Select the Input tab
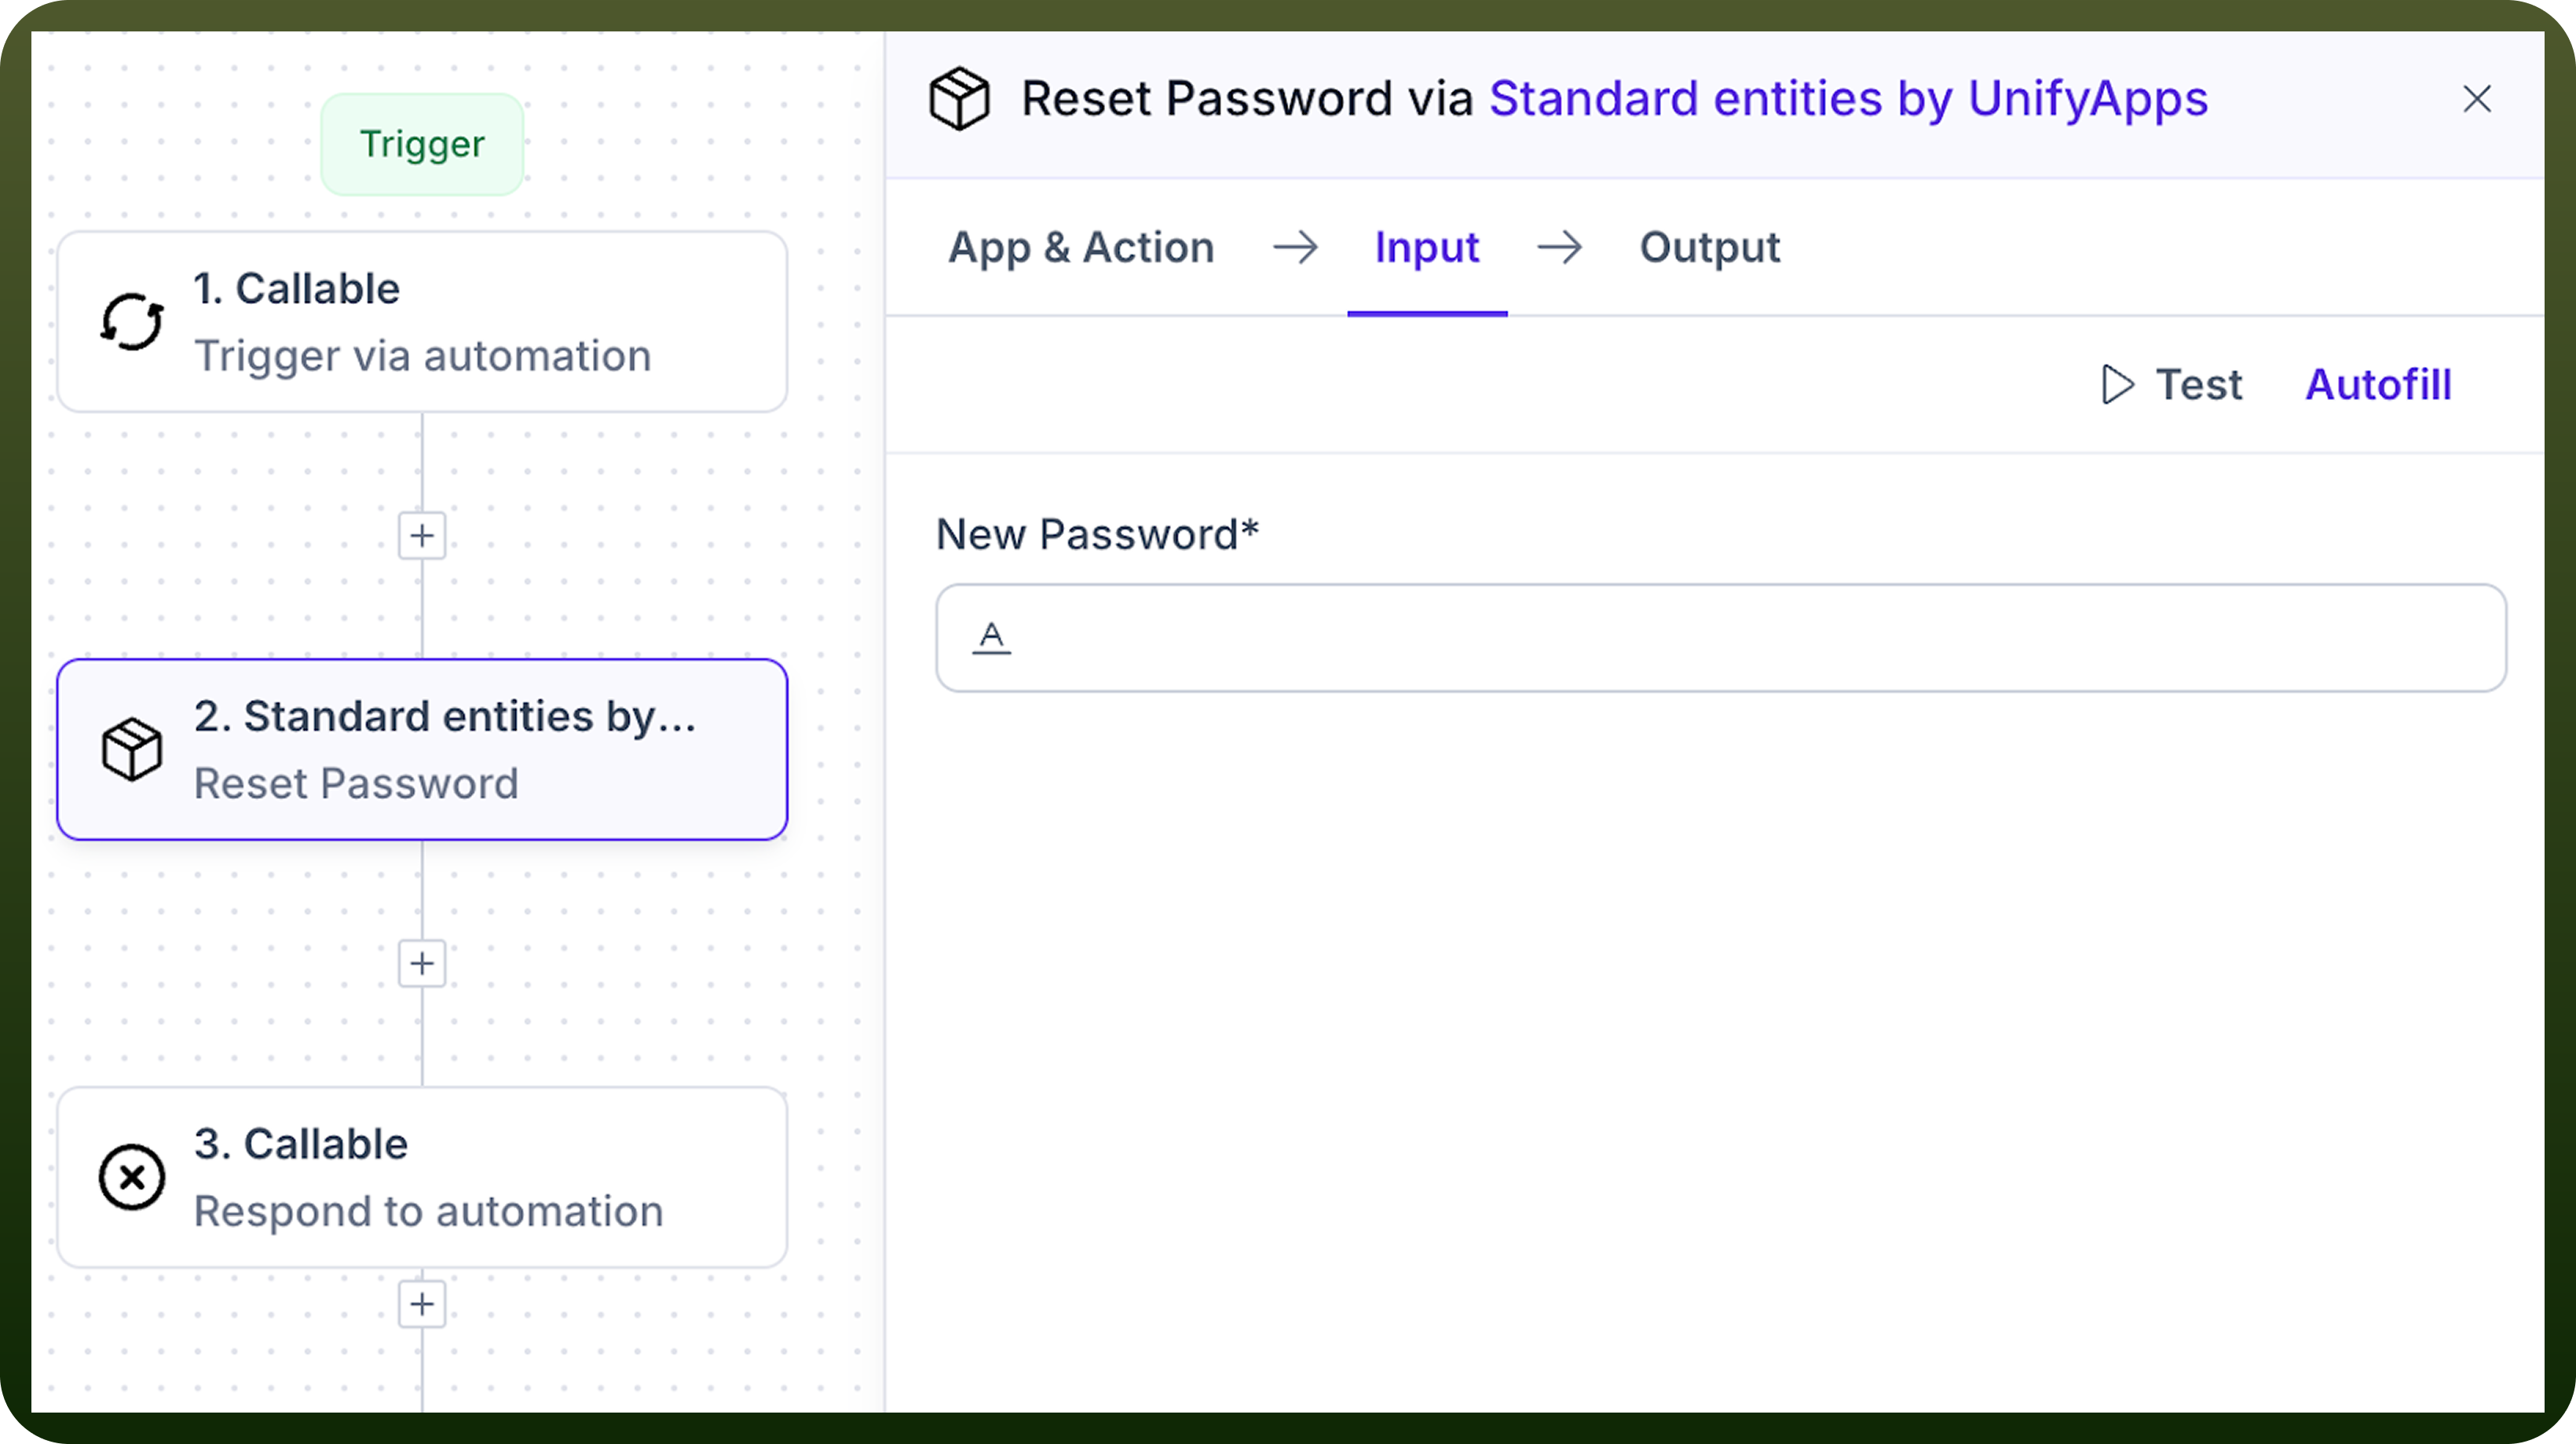2576x1444 pixels. [x=1427, y=247]
